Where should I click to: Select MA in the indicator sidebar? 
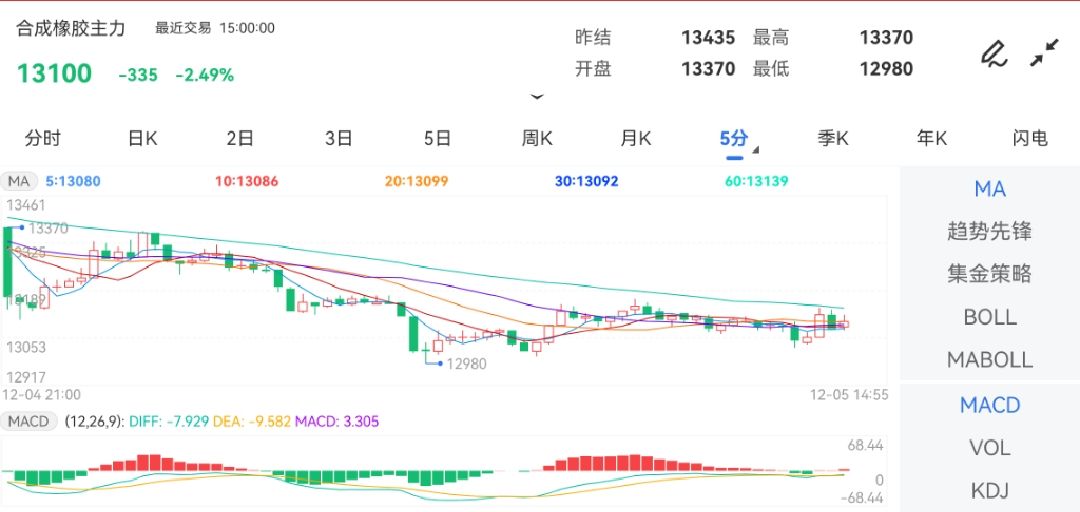(x=990, y=189)
